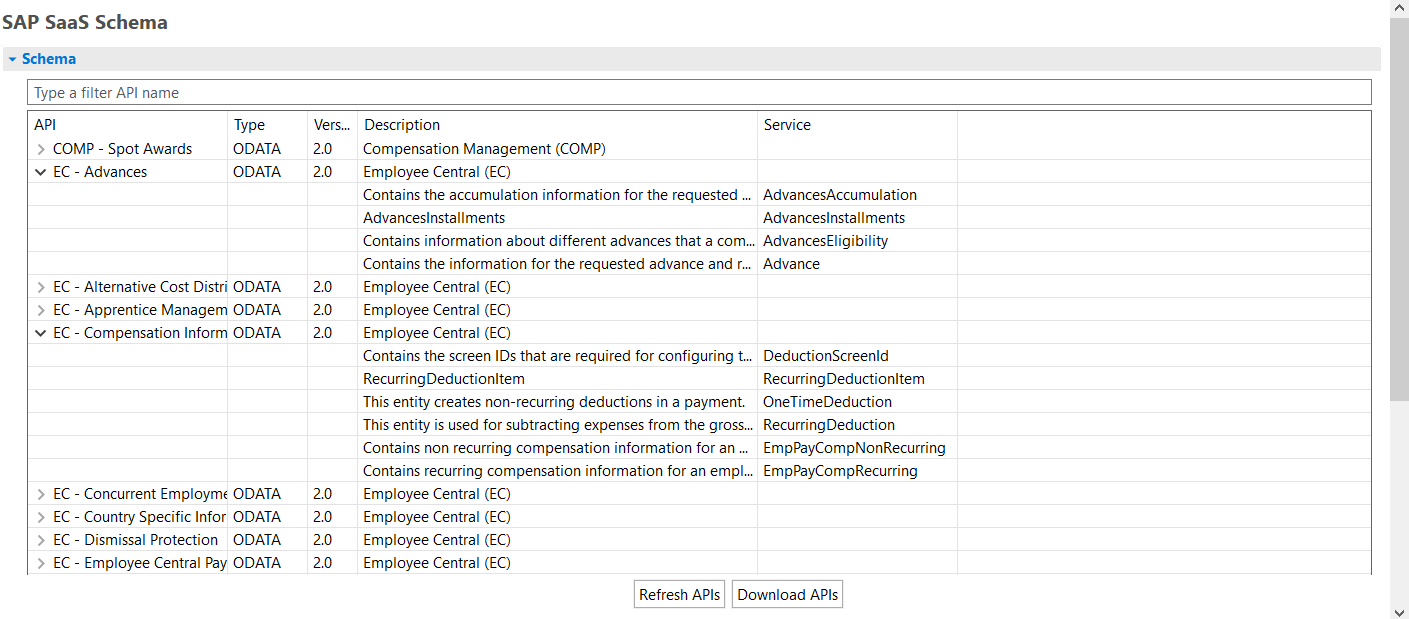This screenshot has height=619, width=1409.
Task: Collapse the EC - Advances node
Action: [41, 172]
